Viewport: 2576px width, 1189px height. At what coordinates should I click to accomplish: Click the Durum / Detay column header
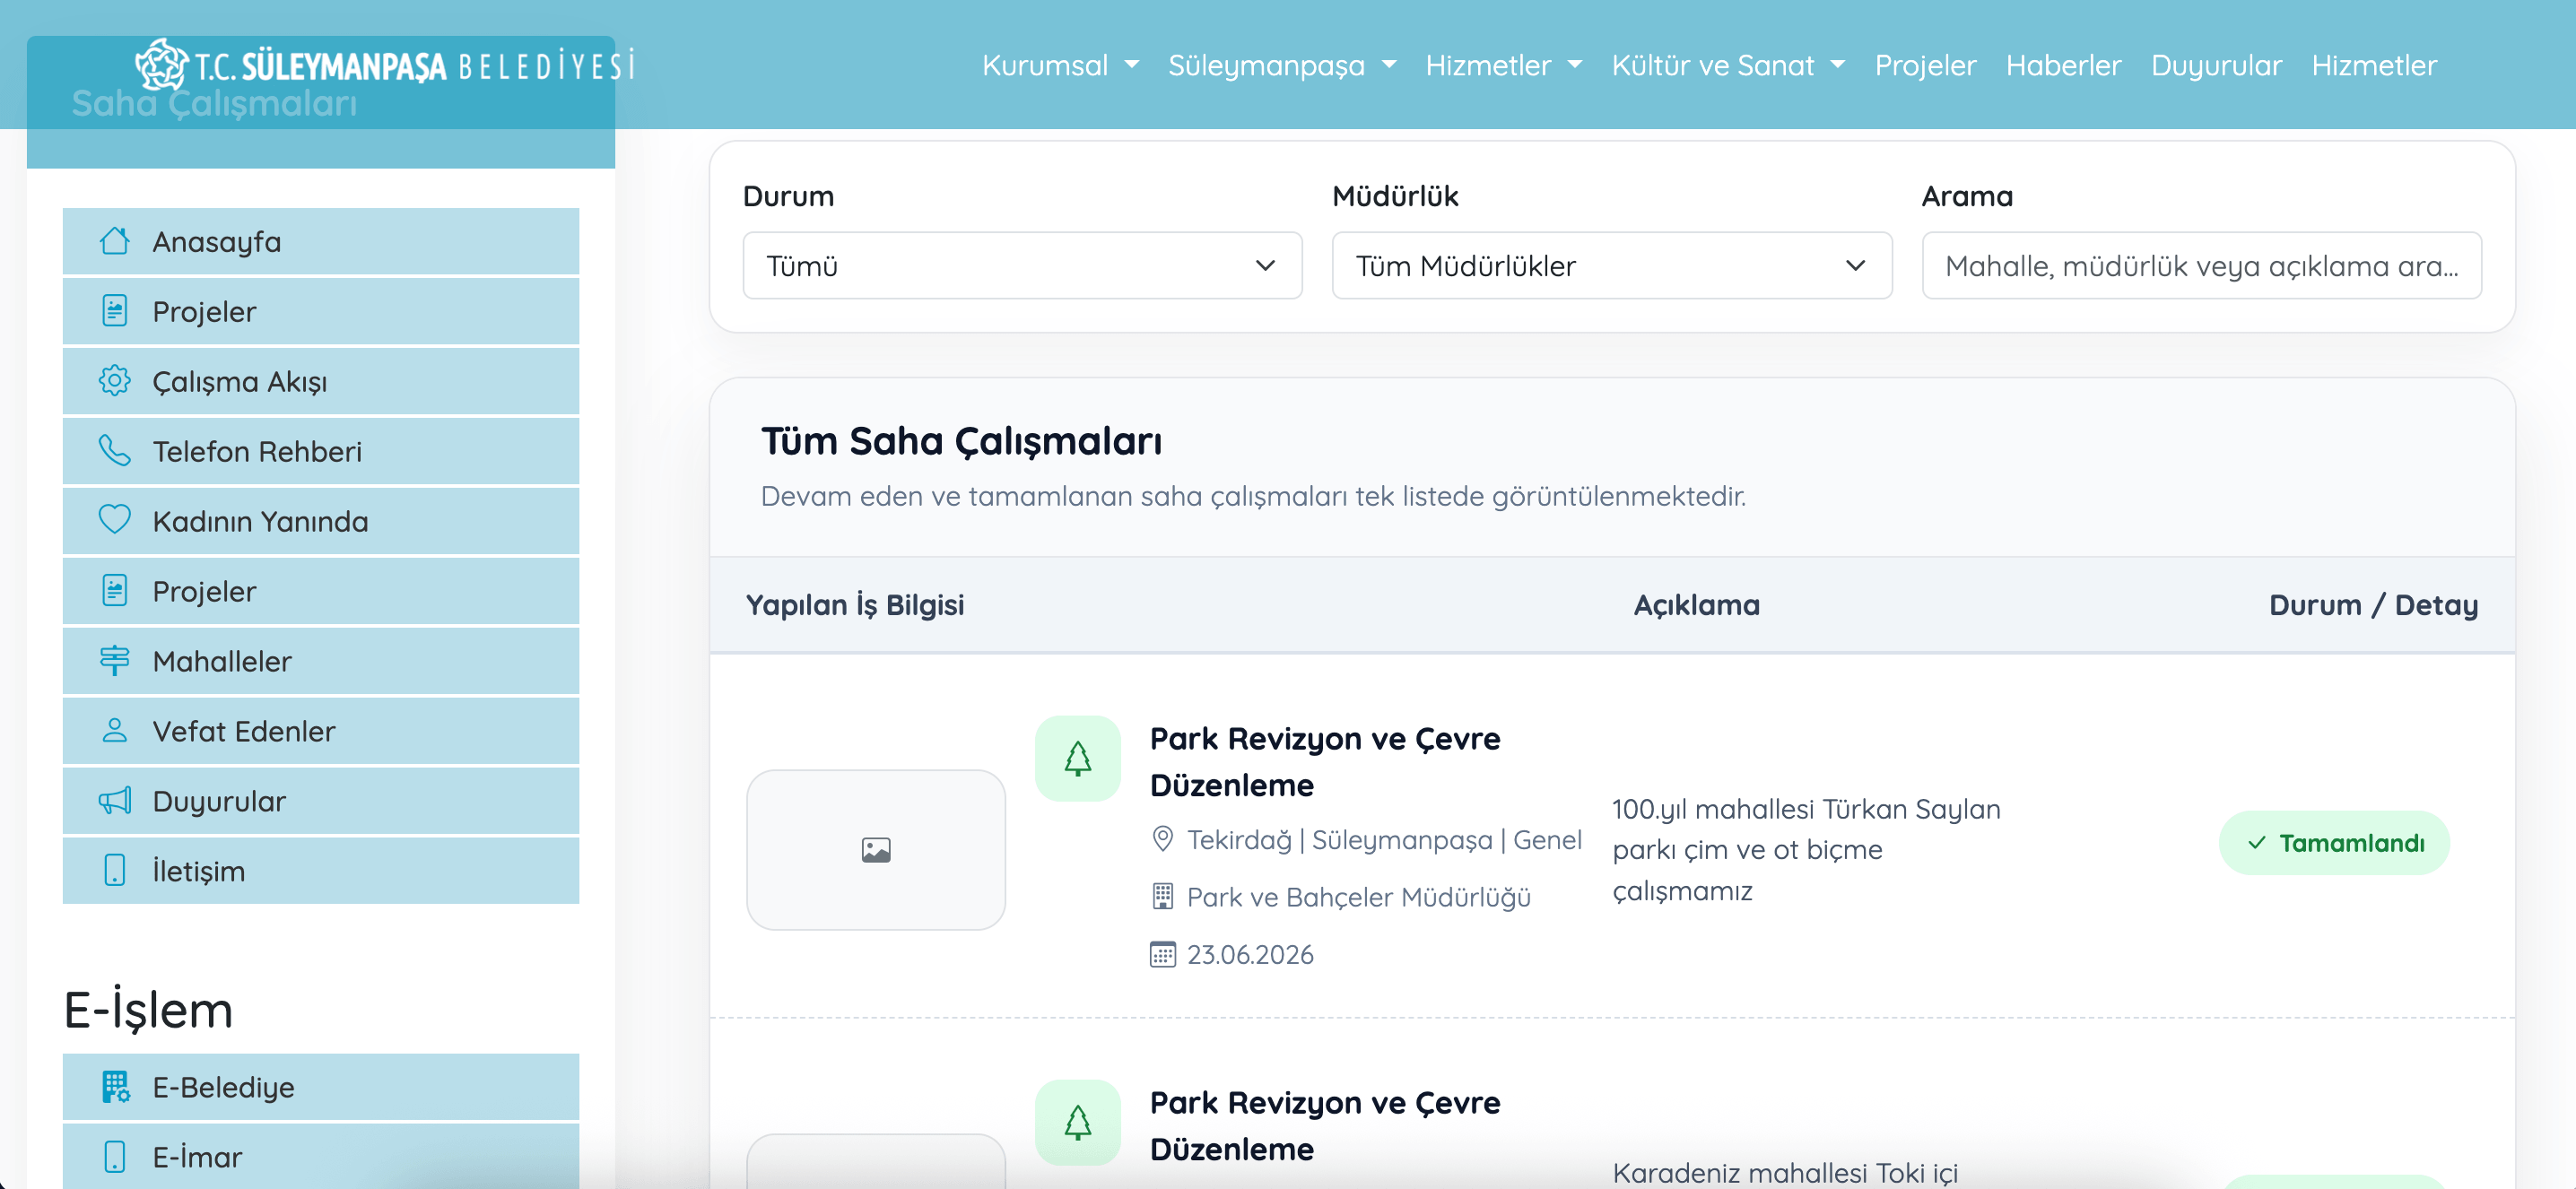tap(2373, 605)
